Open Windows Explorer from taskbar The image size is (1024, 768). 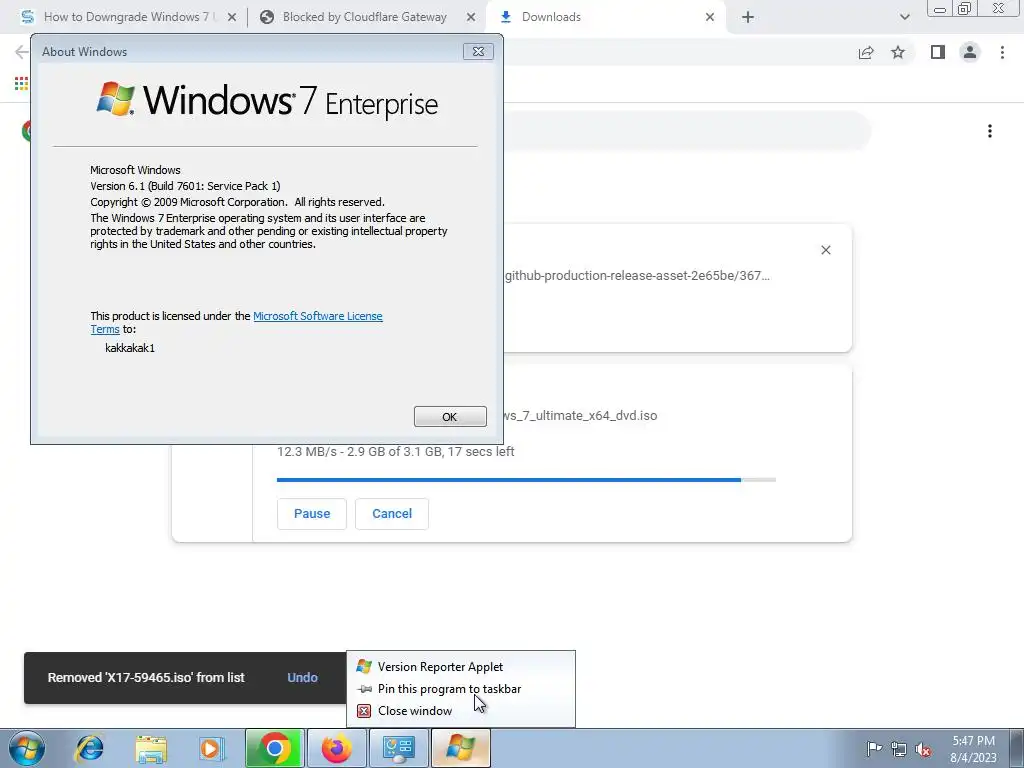pos(151,748)
